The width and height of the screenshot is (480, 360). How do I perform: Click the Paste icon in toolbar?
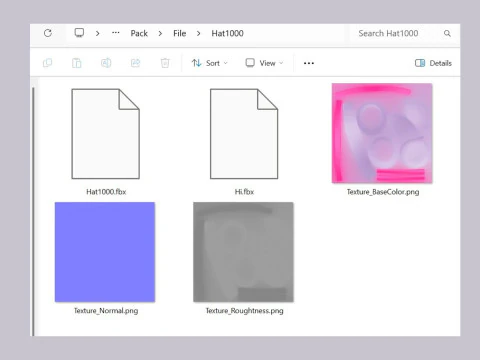click(77, 63)
